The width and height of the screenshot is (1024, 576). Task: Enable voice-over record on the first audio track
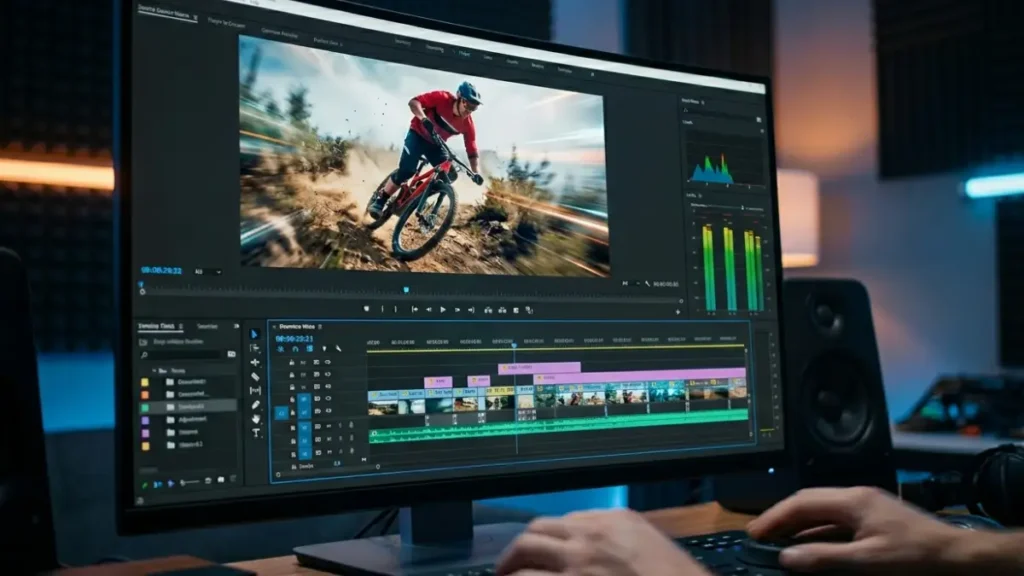(x=351, y=425)
